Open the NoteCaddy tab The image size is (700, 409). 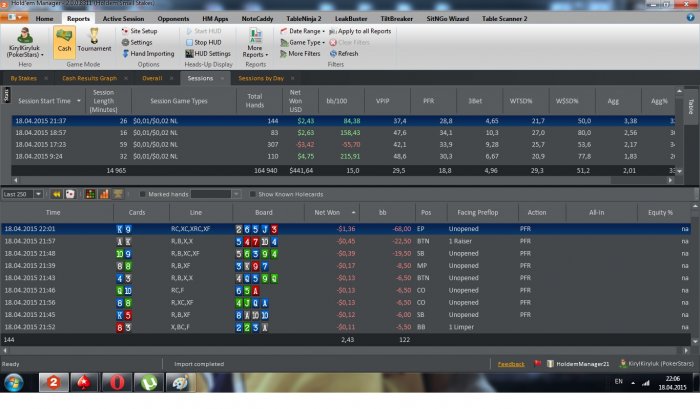point(257,19)
